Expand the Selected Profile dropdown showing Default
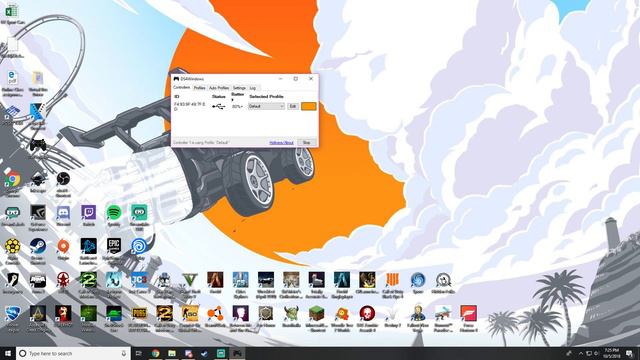This screenshot has height=360, width=640. click(x=266, y=106)
